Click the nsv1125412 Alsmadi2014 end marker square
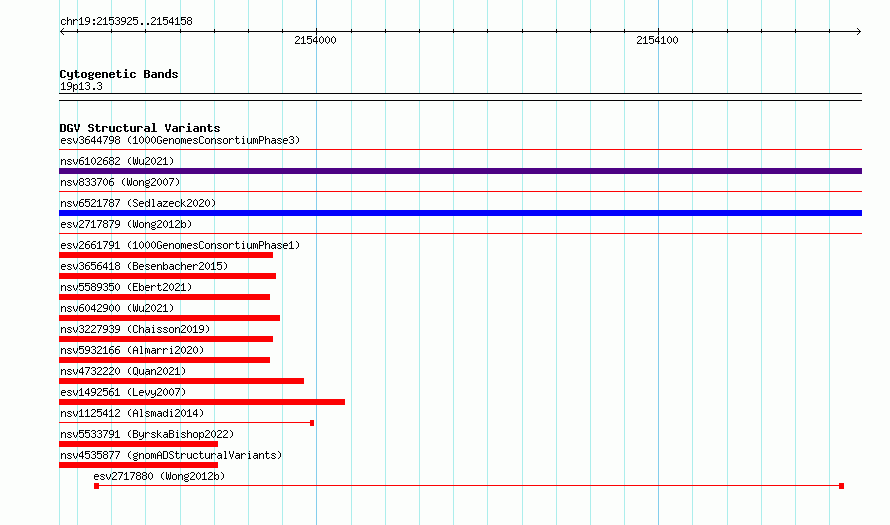 tap(312, 423)
